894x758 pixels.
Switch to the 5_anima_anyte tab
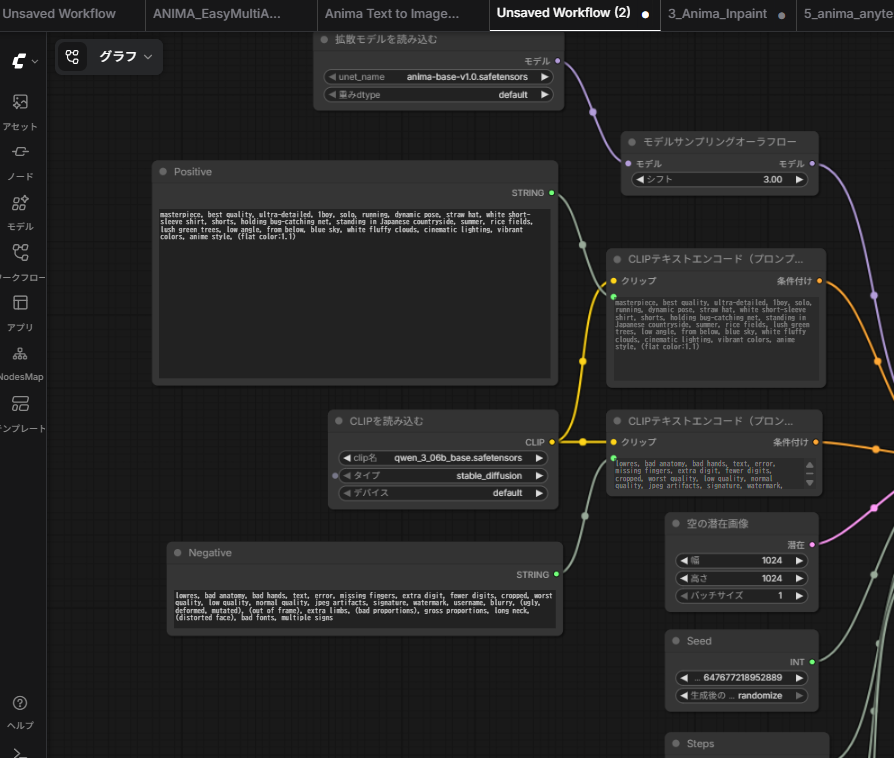tap(848, 14)
